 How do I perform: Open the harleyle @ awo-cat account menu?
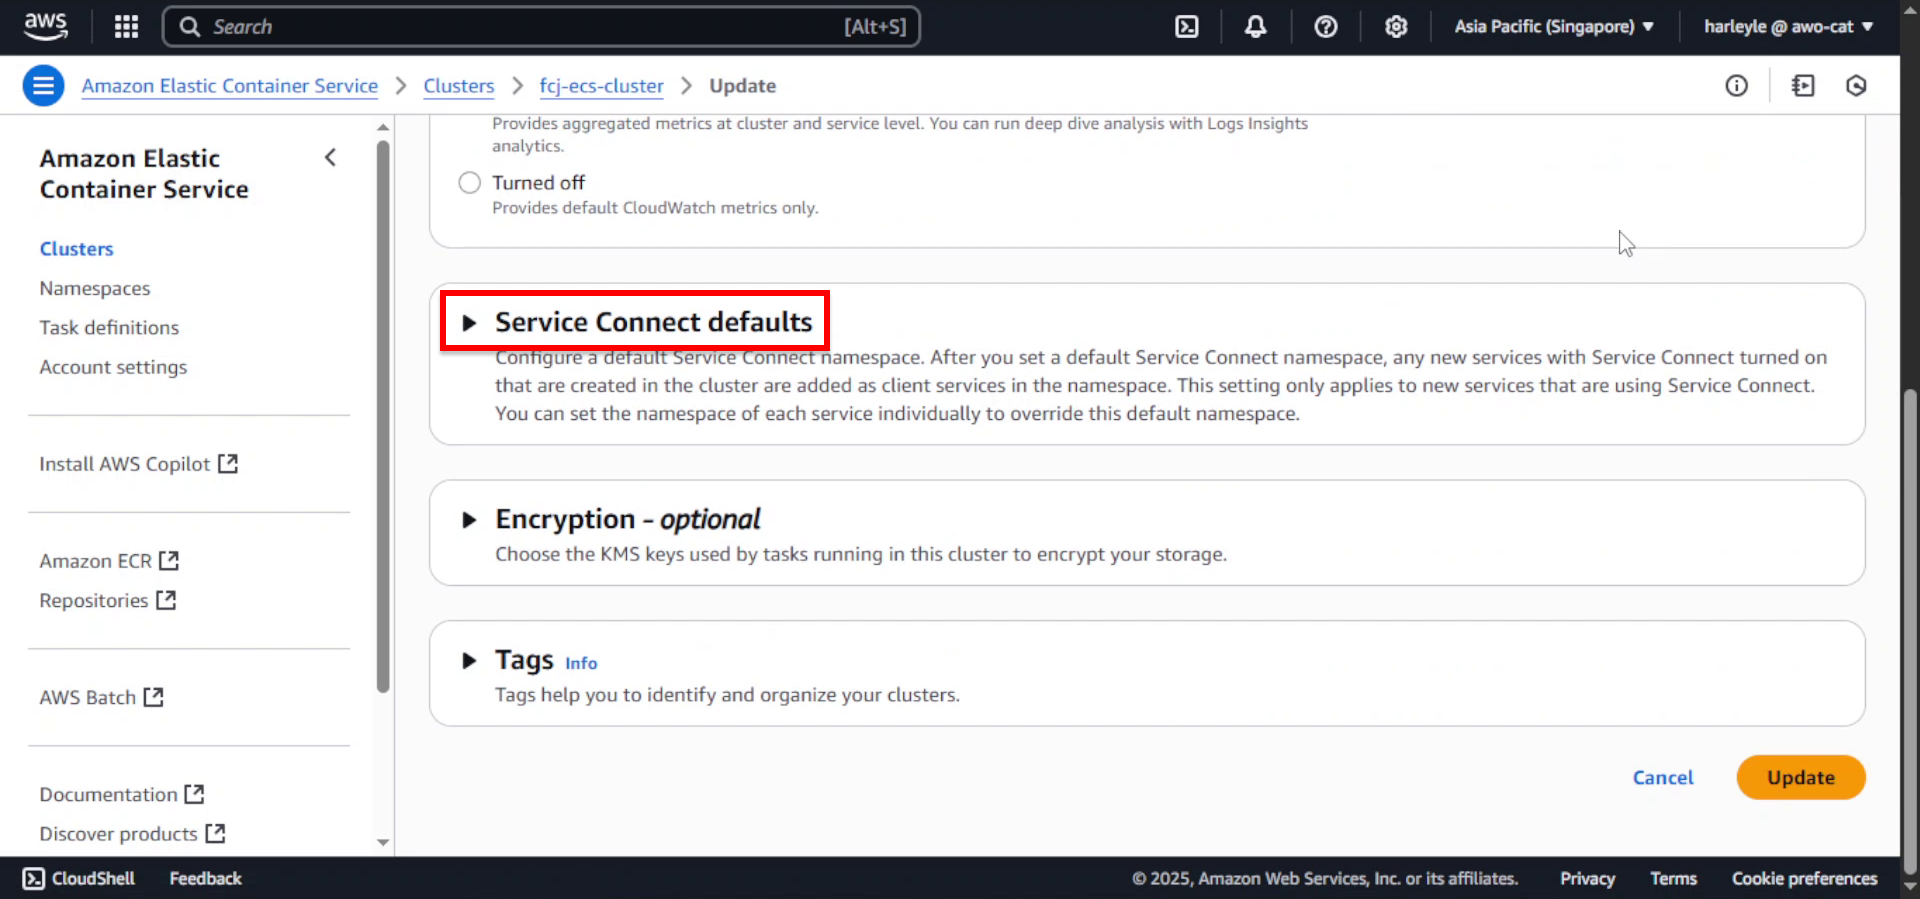point(1788,27)
